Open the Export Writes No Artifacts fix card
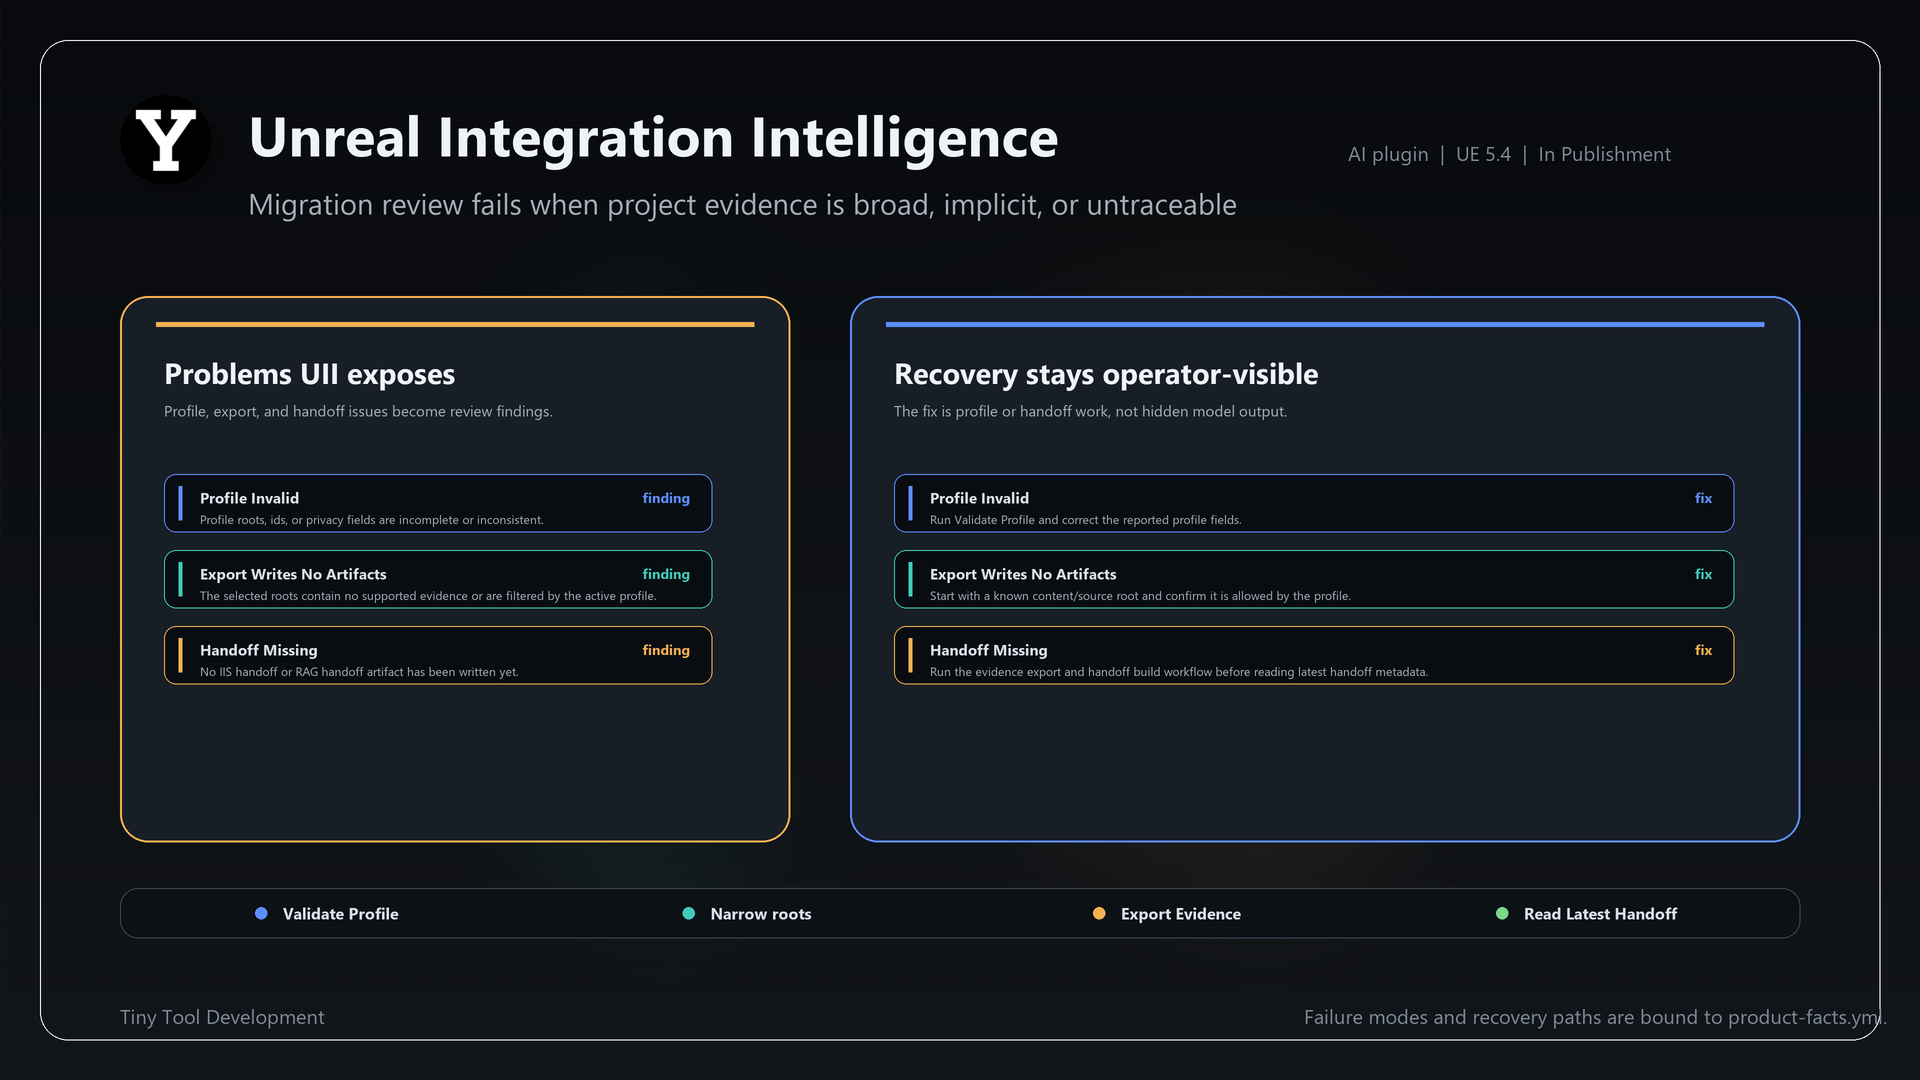 point(1314,579)
